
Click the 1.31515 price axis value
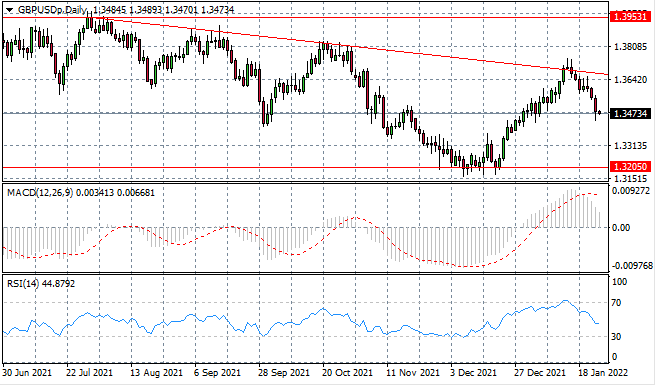coord(631,179)
